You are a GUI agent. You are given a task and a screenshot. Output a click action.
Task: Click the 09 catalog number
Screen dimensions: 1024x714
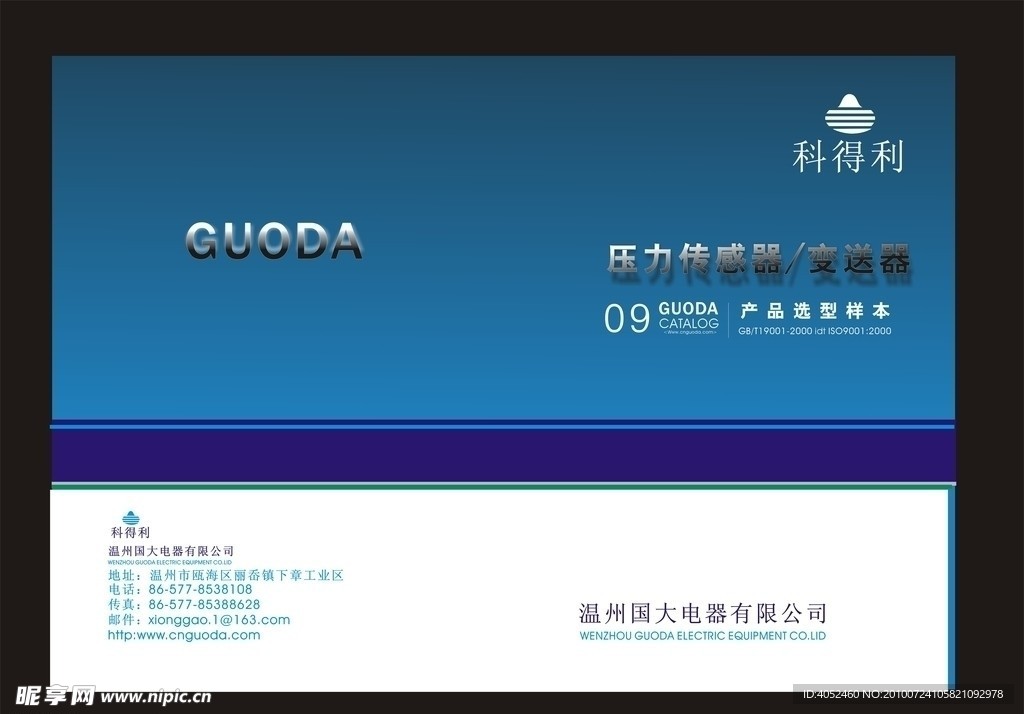click(627, 319)
